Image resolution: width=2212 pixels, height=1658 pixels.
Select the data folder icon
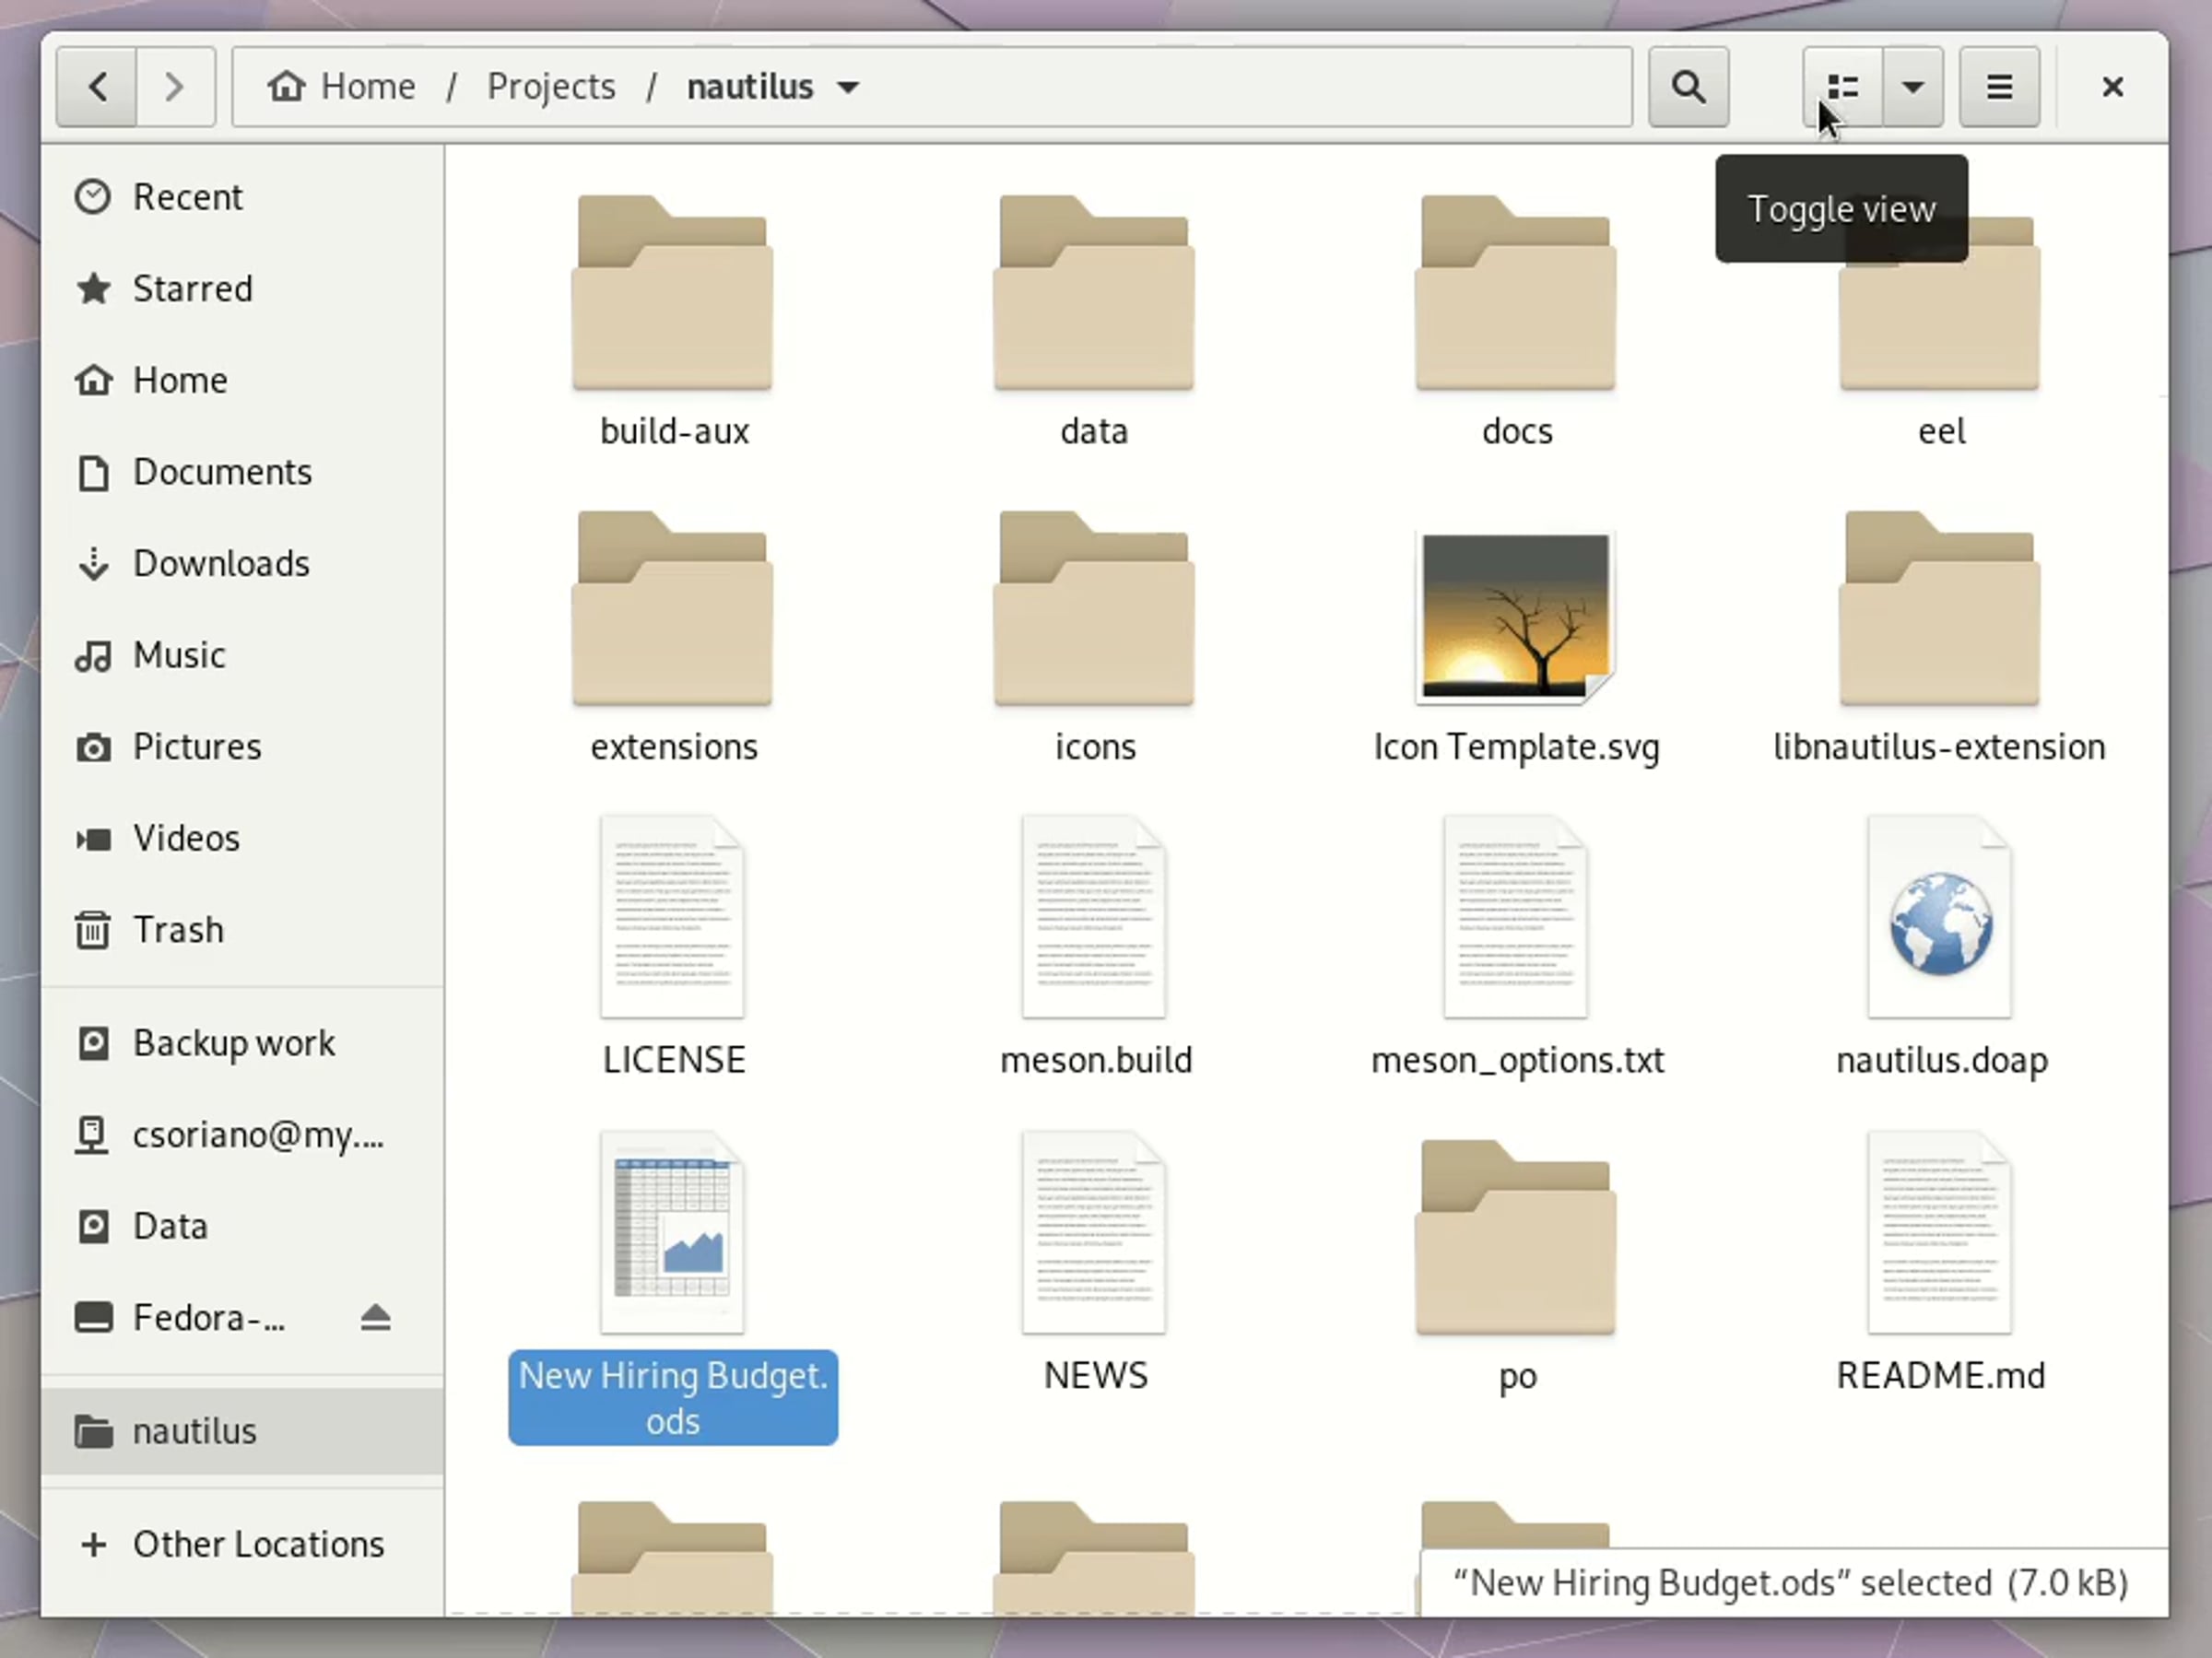1094,292
